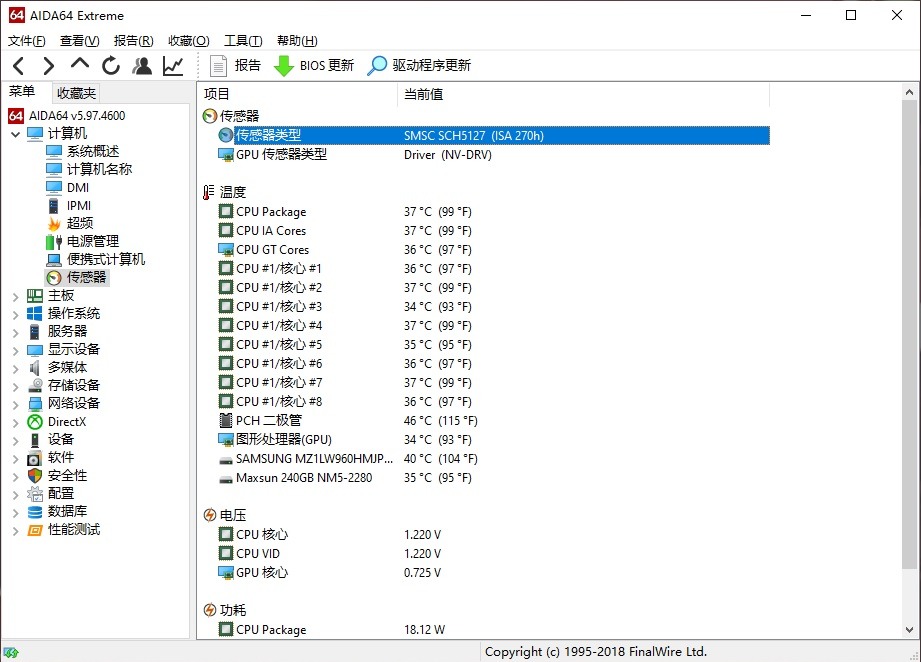
Task: Click the 数据库 database icon
Action: [35, 512]
